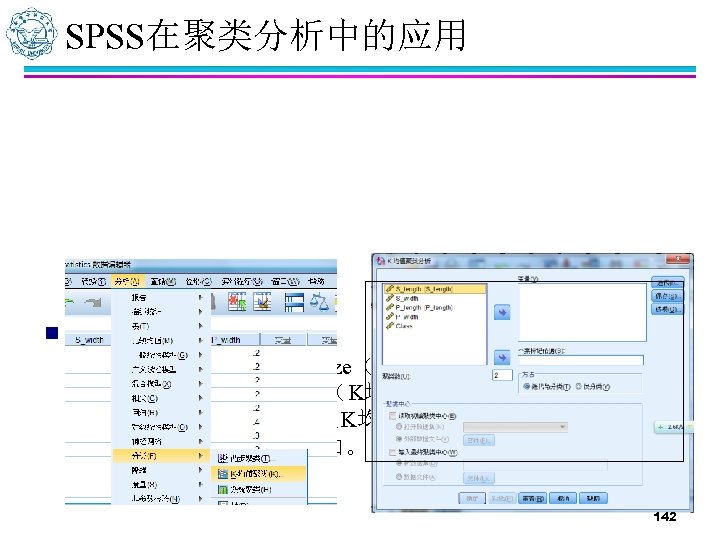Click the lower blue arrow beside the label-cases field
The width and height of the screenshot is (720, 540).
tap(502, 357)
